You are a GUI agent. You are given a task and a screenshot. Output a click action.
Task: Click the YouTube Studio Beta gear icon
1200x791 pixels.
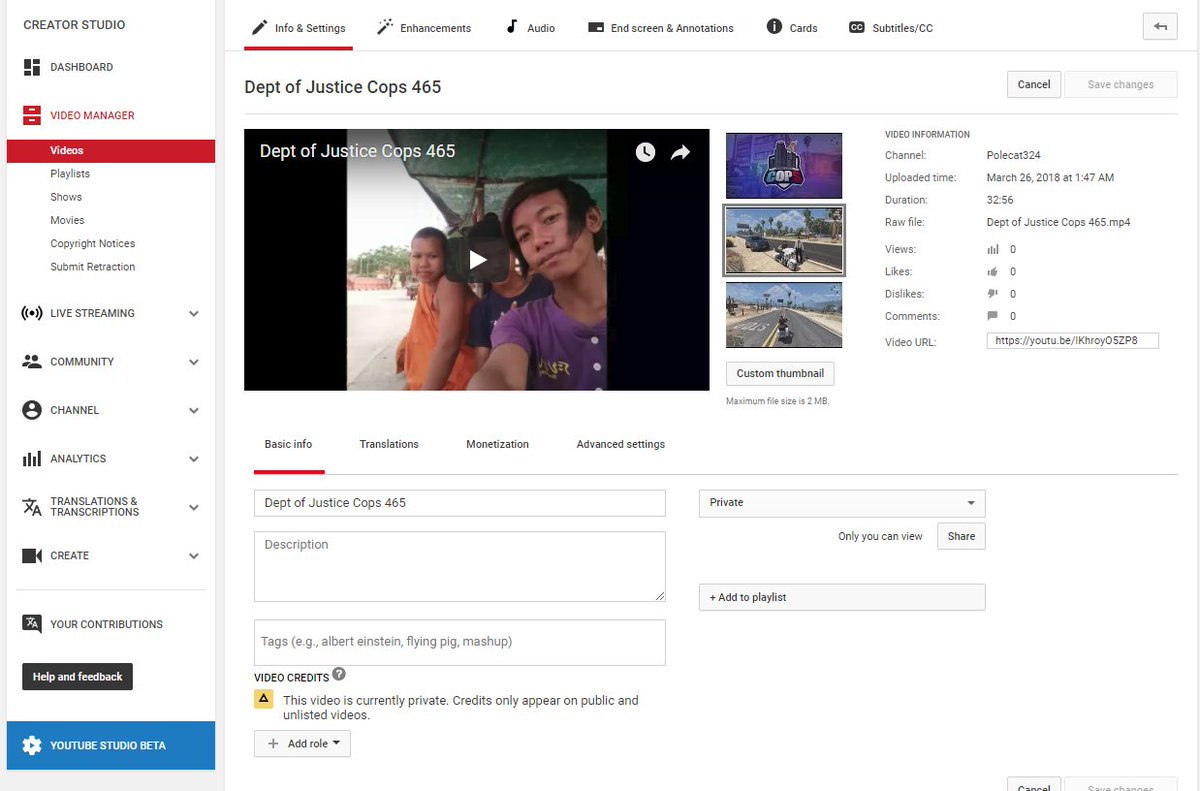(x=32, y=745)
